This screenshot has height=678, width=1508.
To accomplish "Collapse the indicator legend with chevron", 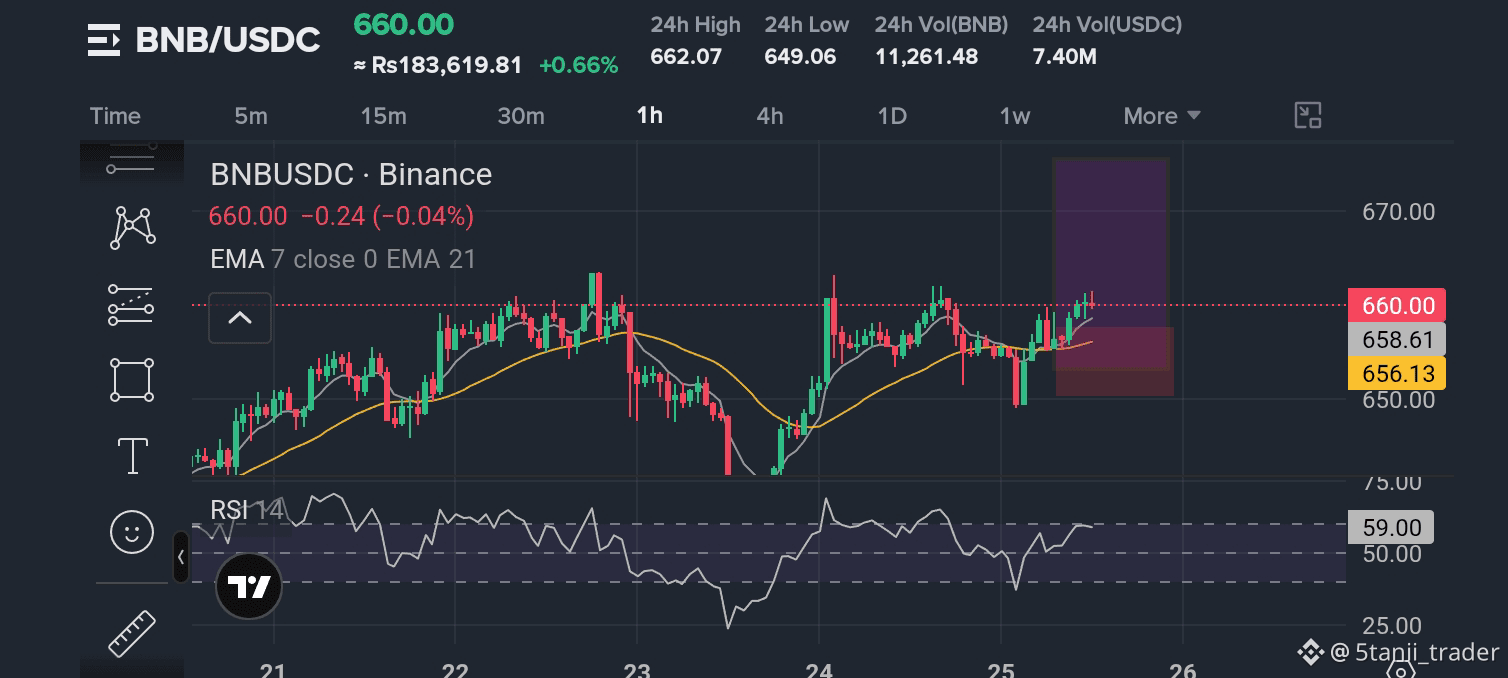I will (x=240, y=318).
